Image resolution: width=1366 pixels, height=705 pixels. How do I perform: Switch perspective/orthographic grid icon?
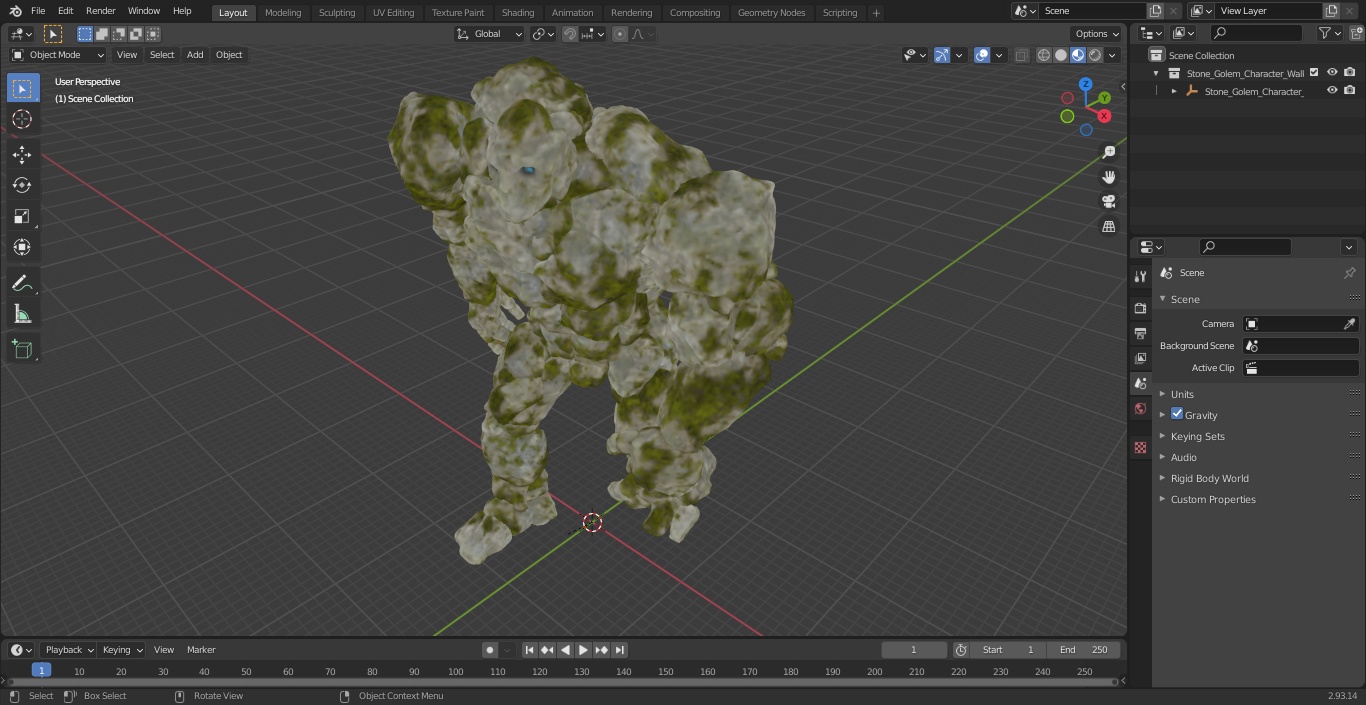(x=1108, y=227)
